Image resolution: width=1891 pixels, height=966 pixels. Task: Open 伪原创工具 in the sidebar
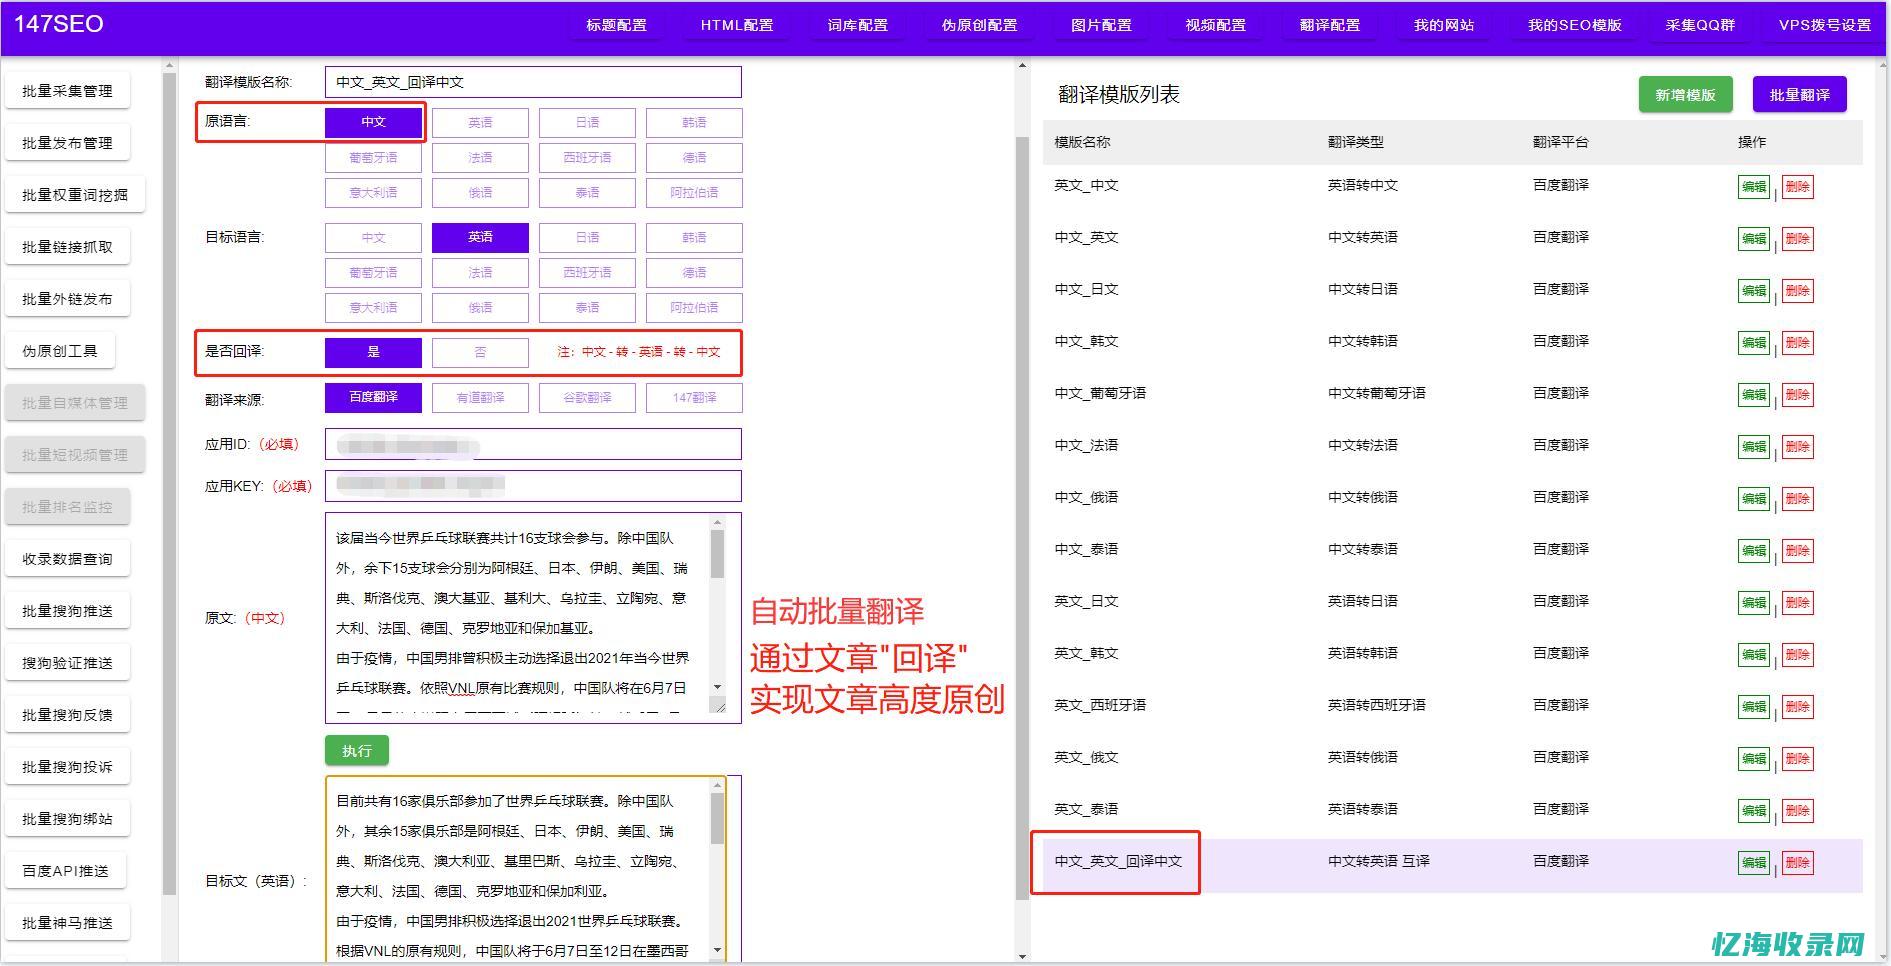point(62,350)
